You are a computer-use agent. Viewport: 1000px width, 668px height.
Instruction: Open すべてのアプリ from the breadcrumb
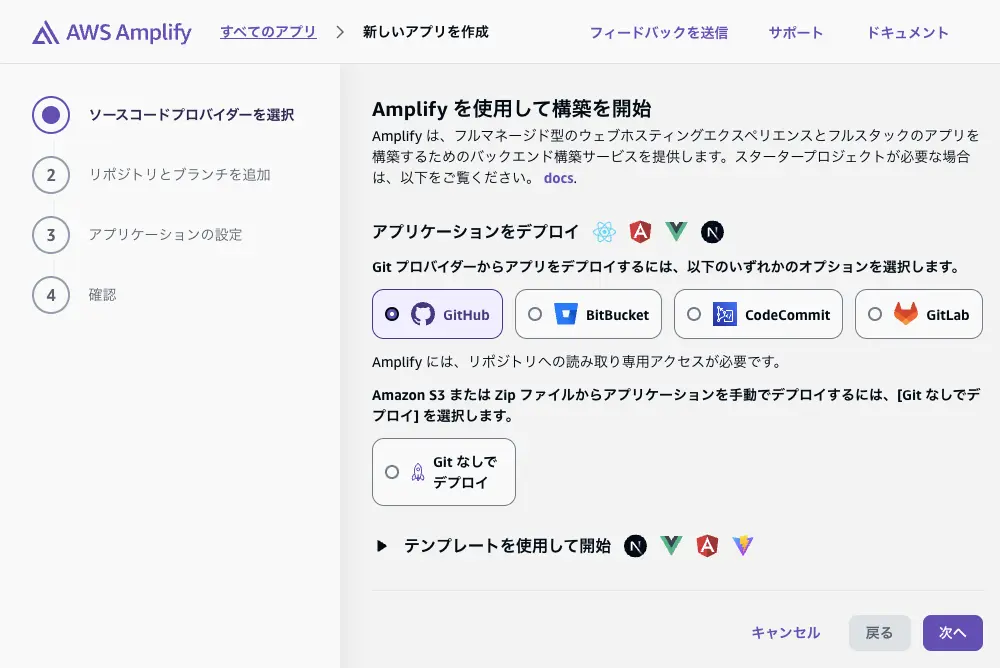[267, 31]
